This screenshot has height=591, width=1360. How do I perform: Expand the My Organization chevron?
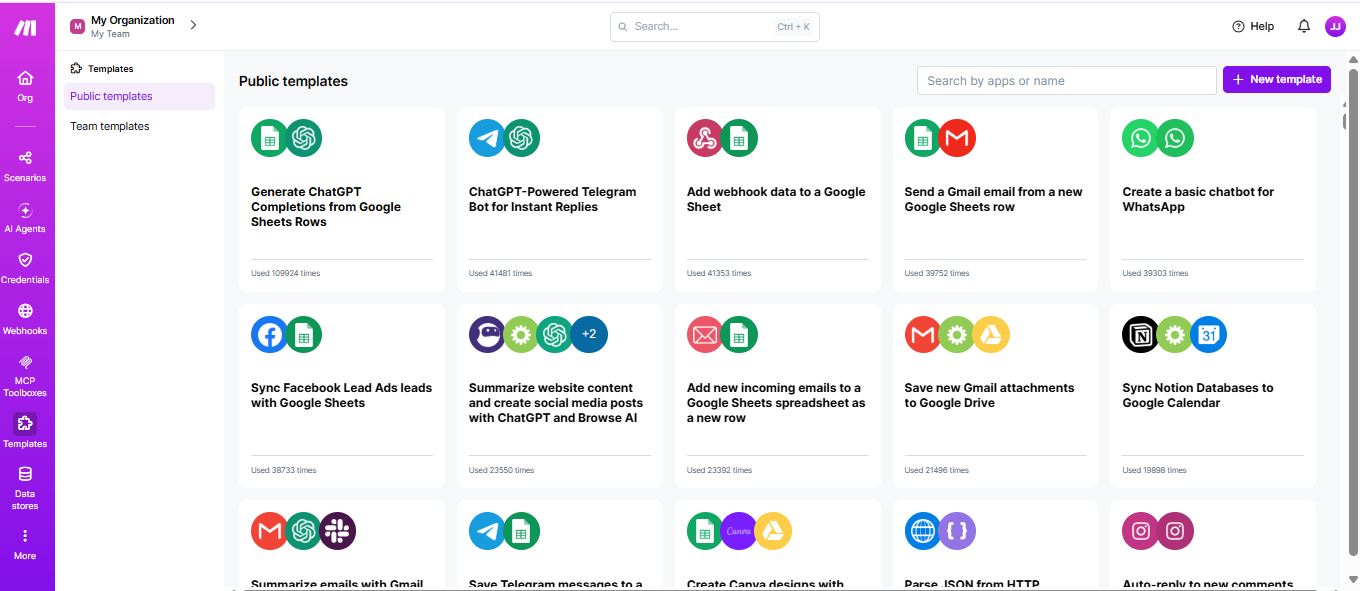click(193, 26)
